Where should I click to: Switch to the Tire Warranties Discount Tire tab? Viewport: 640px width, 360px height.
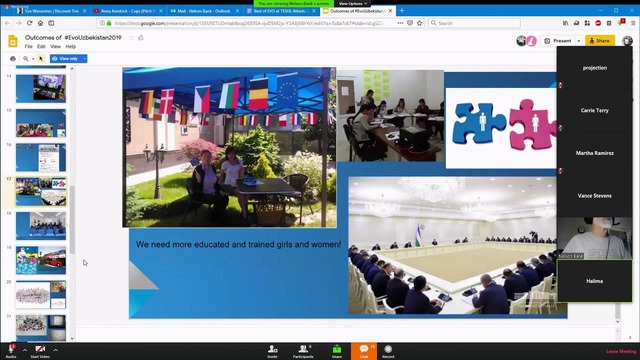tap(52, 11)
